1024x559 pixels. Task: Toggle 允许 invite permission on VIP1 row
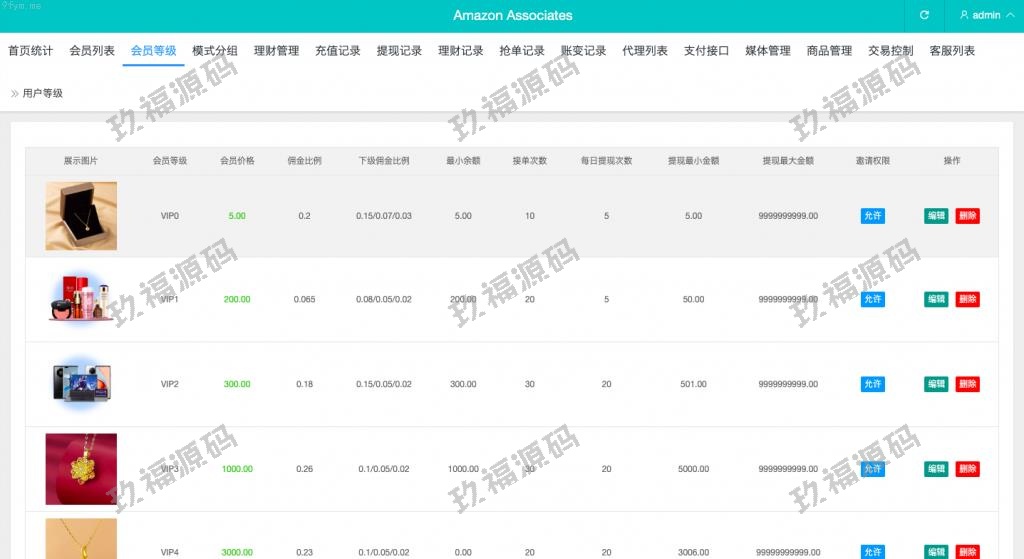click(x=872, y=299)
